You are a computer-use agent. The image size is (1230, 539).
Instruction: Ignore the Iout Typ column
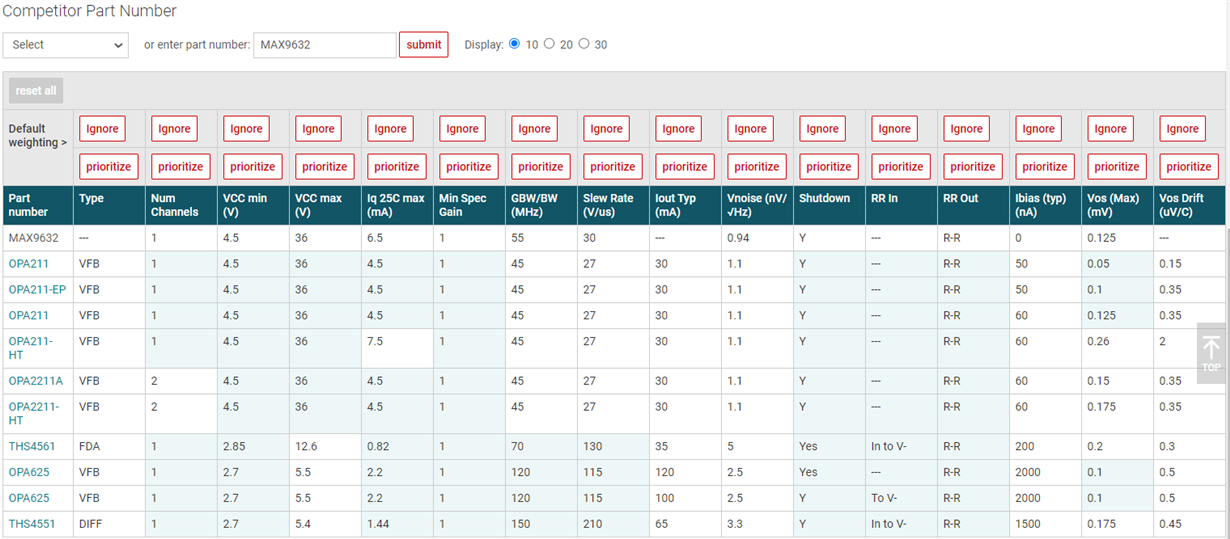(x=678, y=129)
